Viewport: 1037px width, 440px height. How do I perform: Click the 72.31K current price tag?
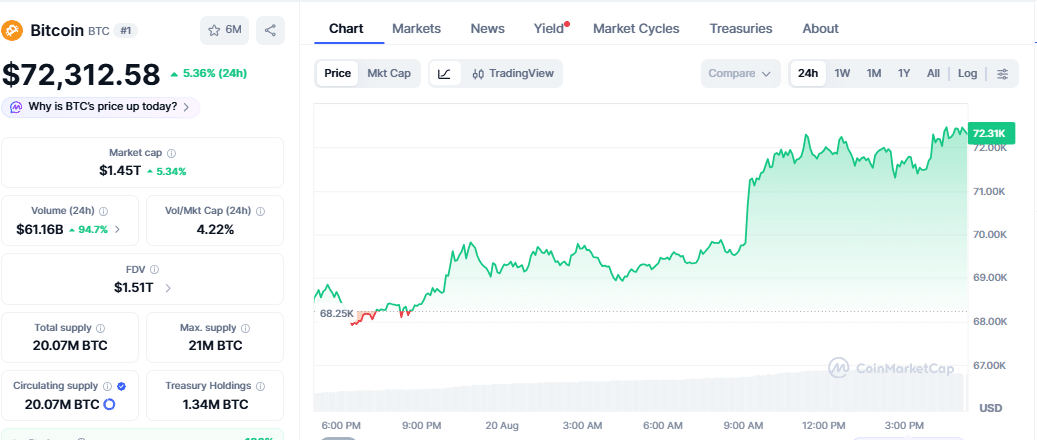tap(990, 134)
